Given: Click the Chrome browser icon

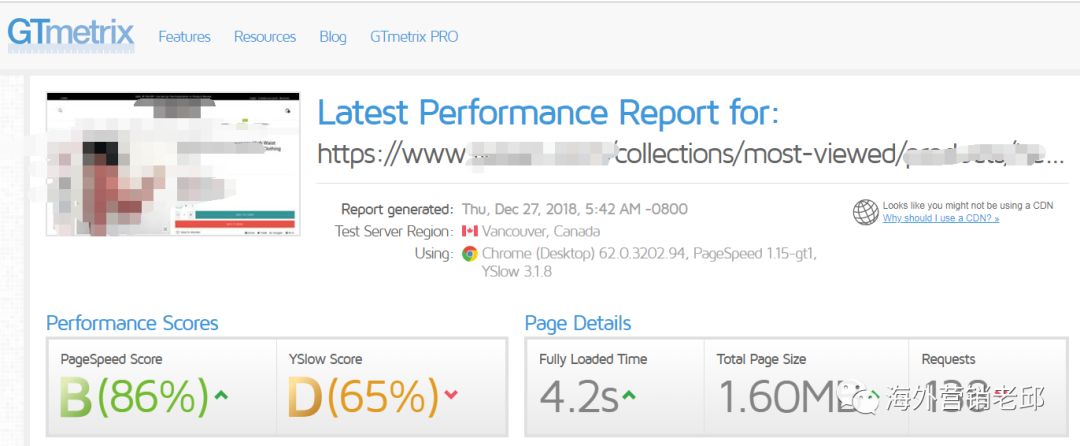Looking at the screenshot, I should click(x=470, y=254).
